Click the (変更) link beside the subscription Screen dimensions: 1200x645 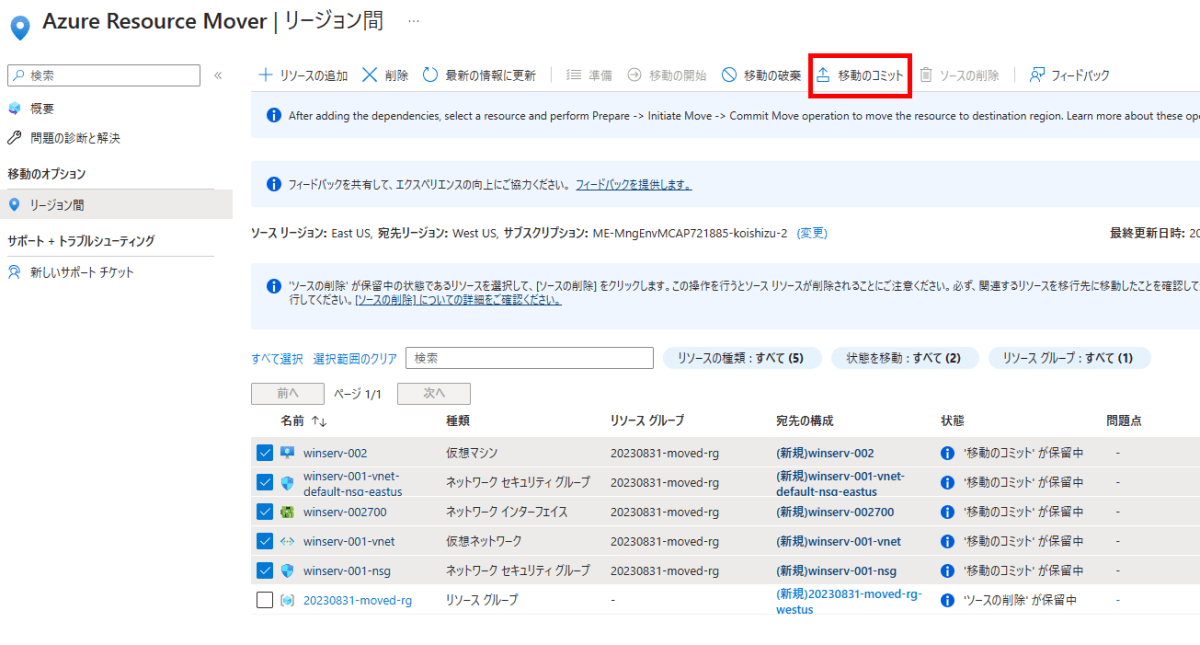pyautogui.click(x=812, y=233)
